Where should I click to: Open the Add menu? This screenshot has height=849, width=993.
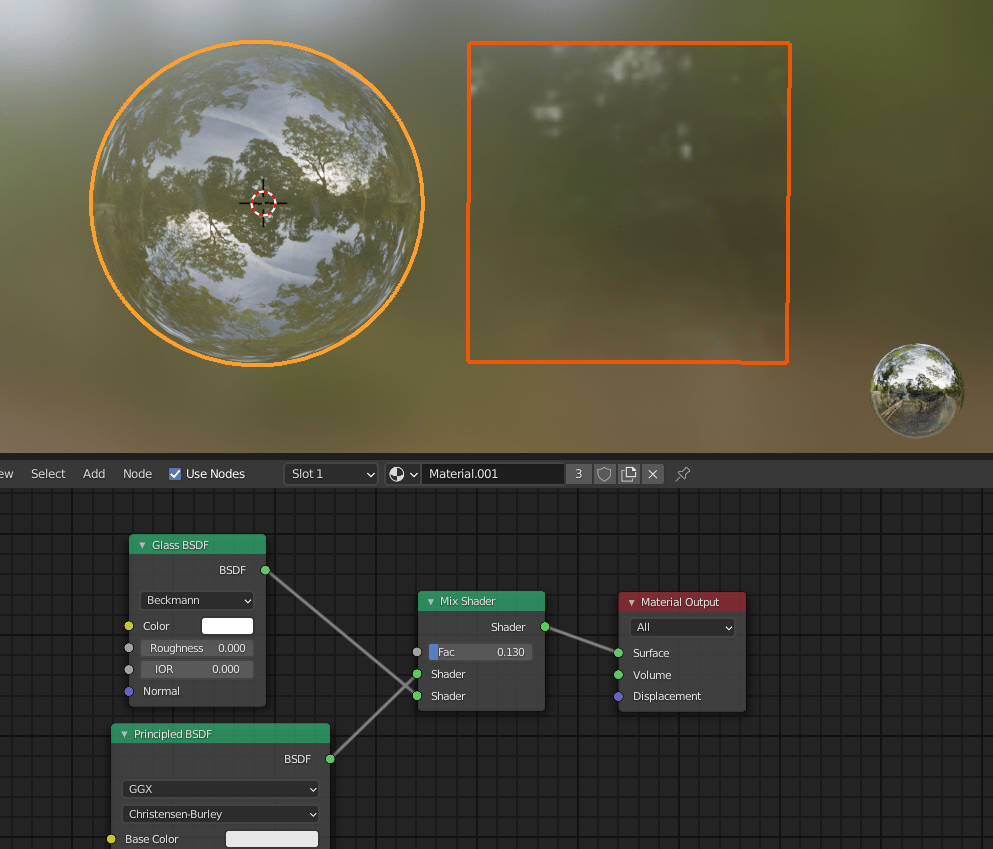pos(93,474)
